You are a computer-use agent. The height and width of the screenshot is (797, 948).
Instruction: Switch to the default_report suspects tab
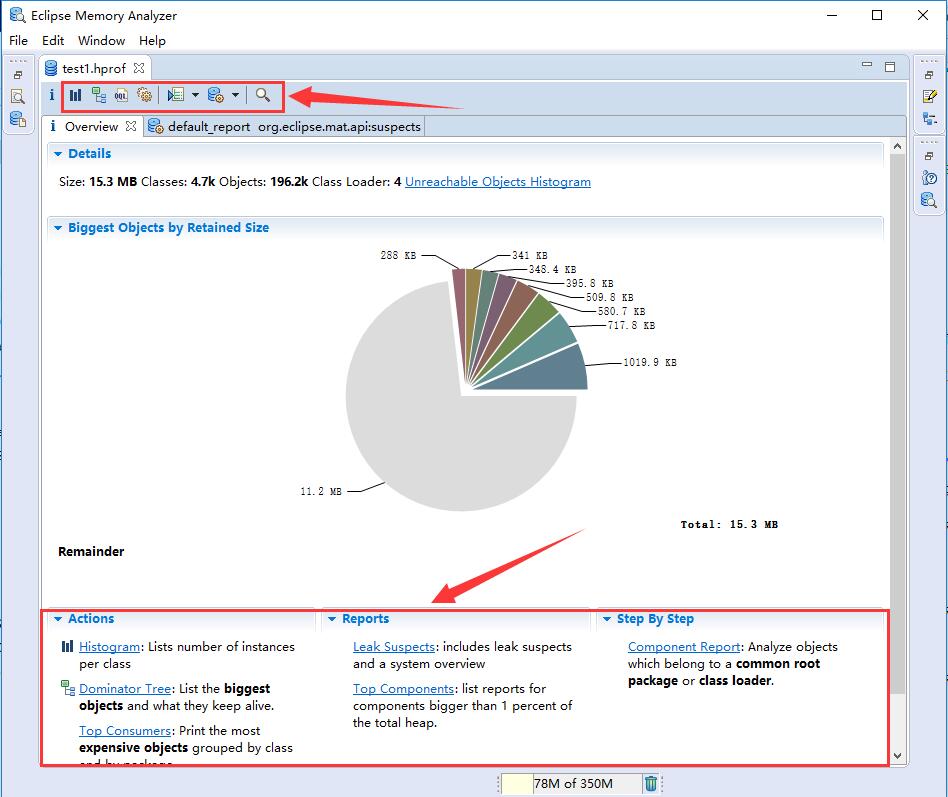[284, 126]
